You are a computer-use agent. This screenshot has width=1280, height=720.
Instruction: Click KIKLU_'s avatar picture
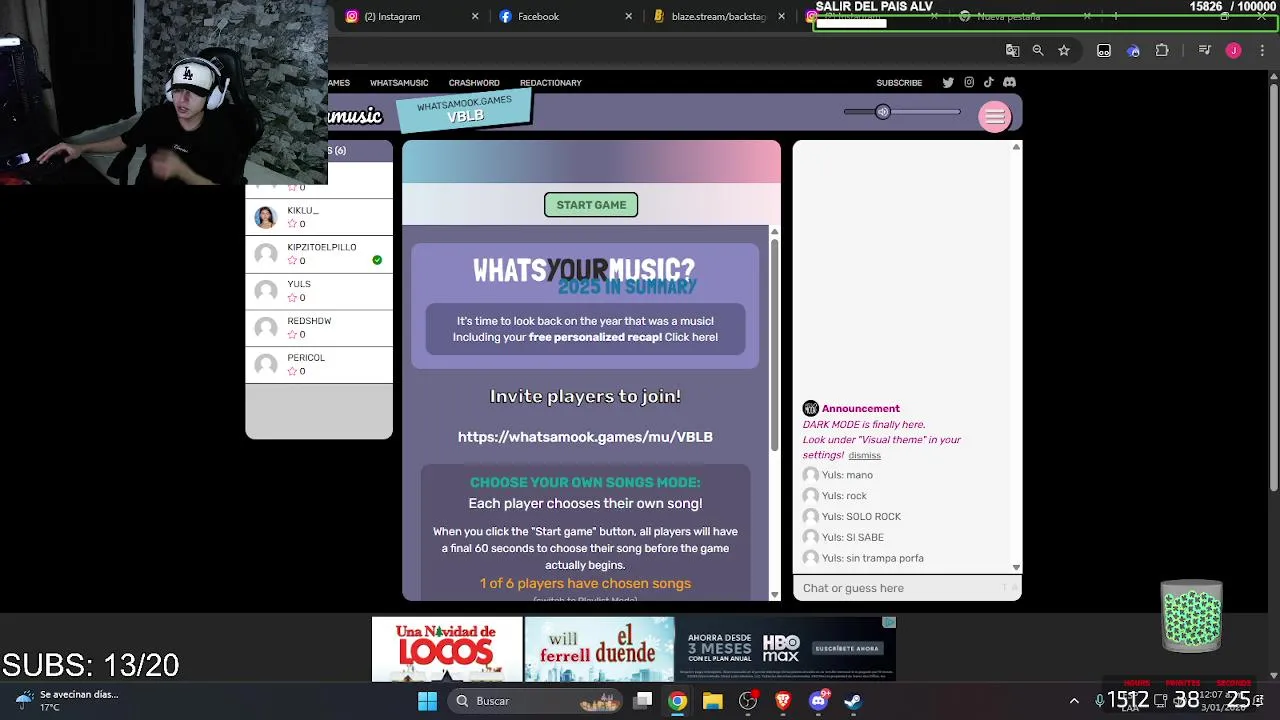point(265,217)
